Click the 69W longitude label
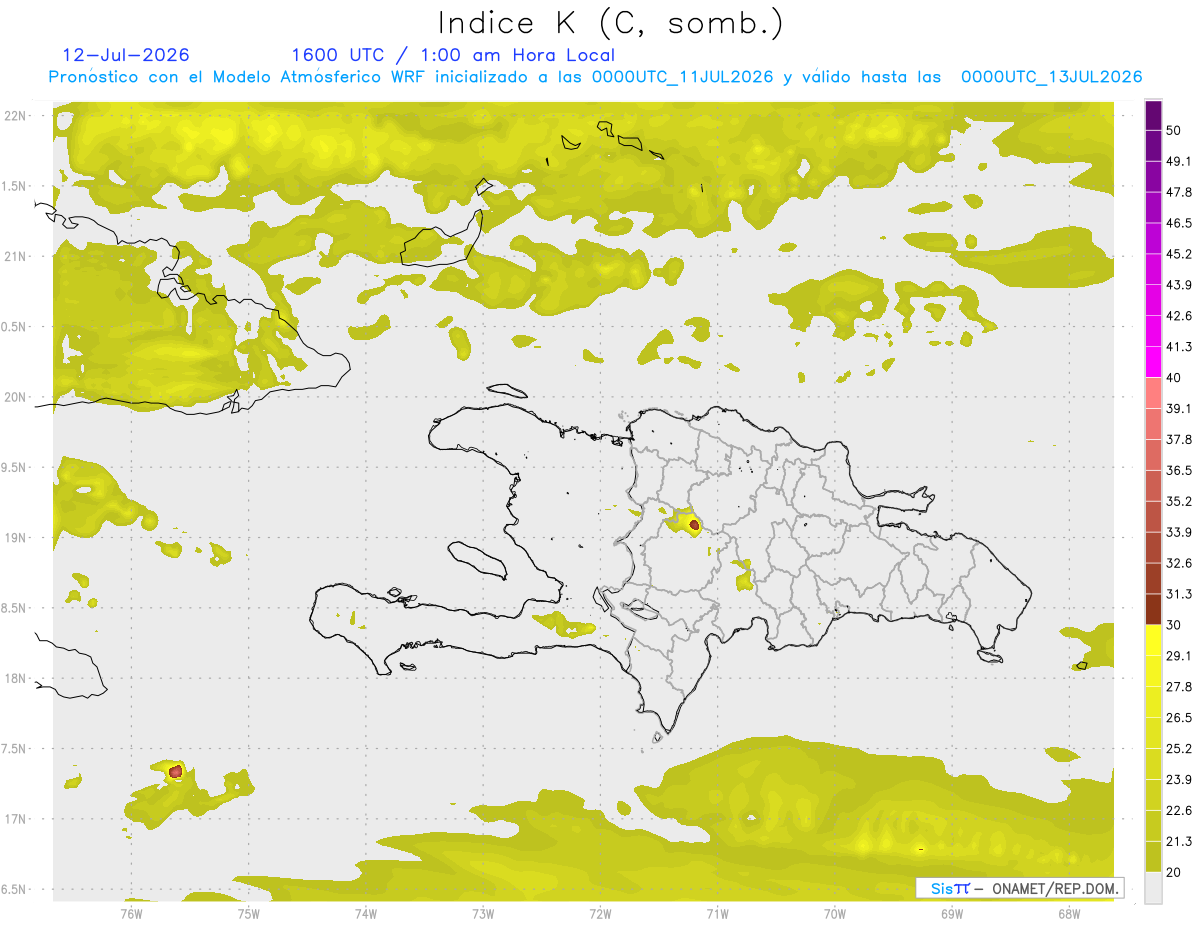Screen dimensions: 1200x927 click(x=952, y=913)
